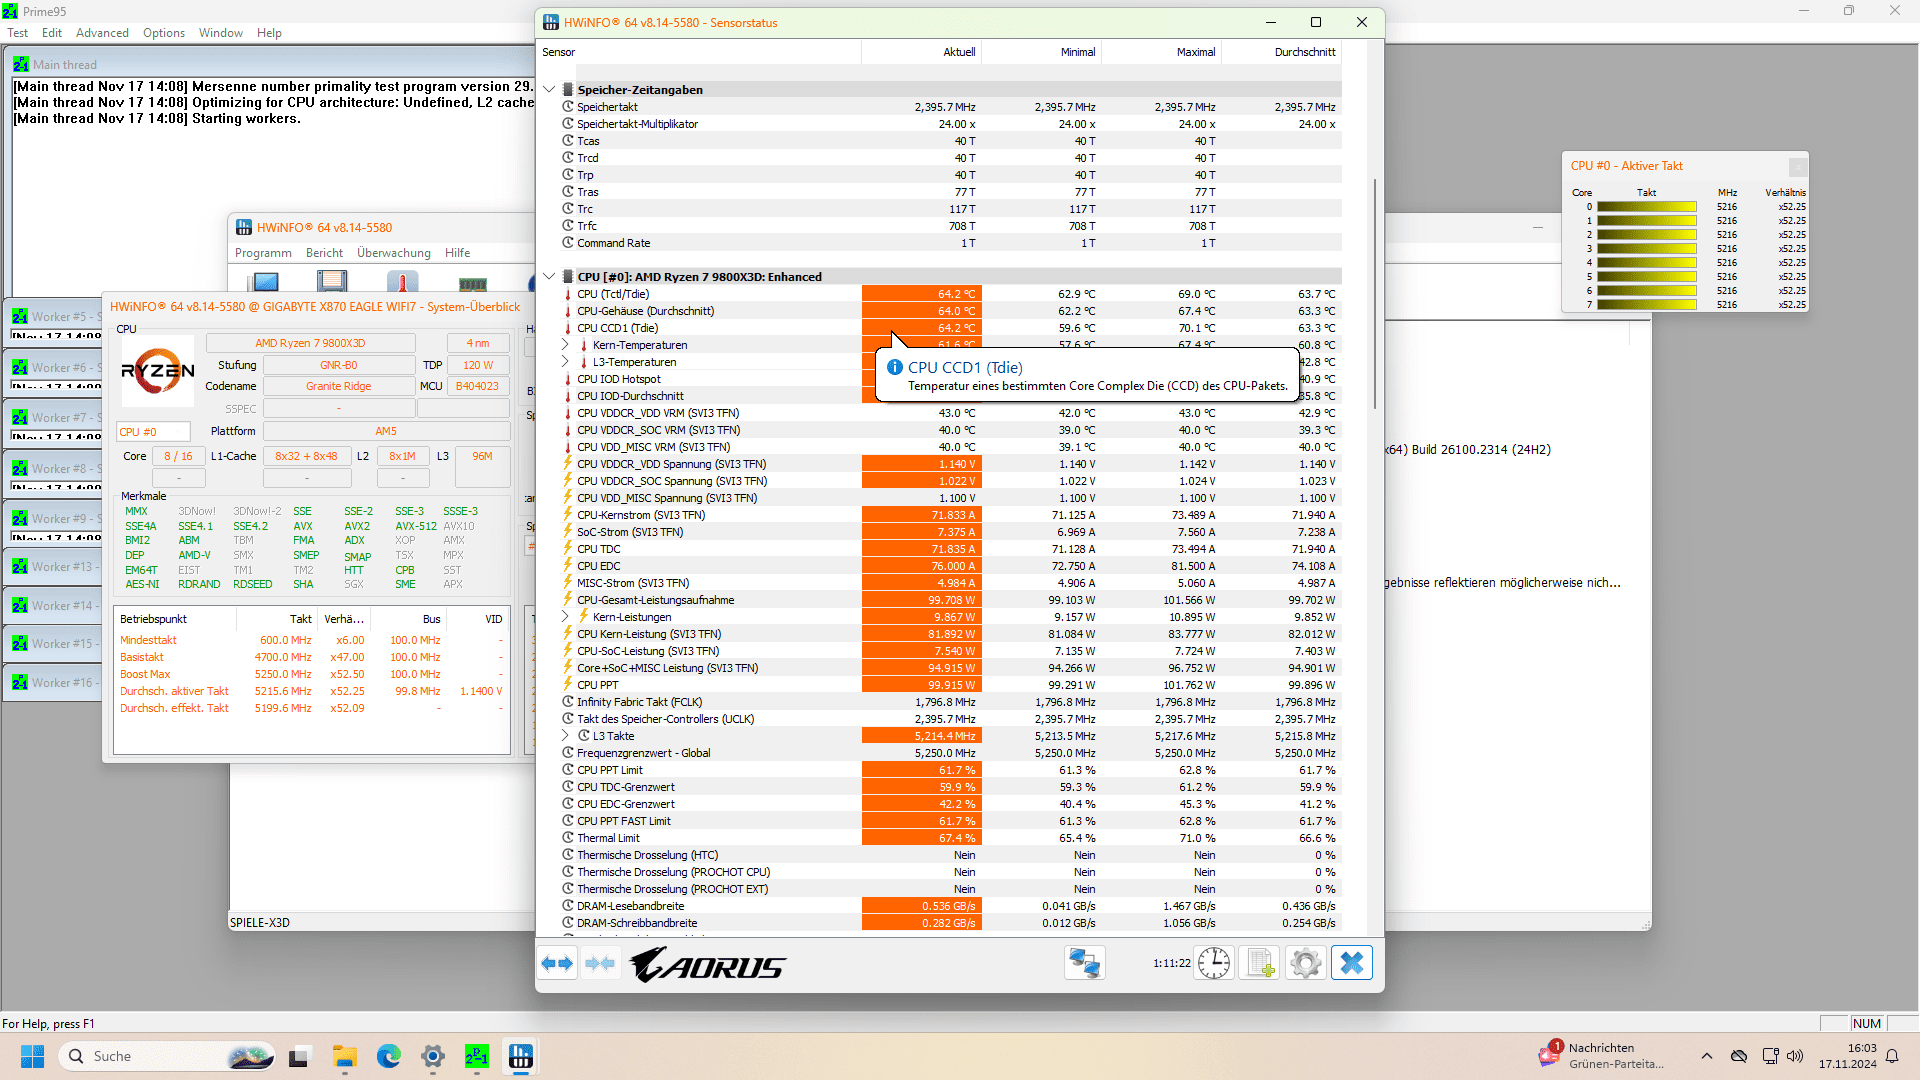Reset the sensor timer clock icon
Screen dimensions: 1920x1080
pyautogui.click(x=1214, y=963)
